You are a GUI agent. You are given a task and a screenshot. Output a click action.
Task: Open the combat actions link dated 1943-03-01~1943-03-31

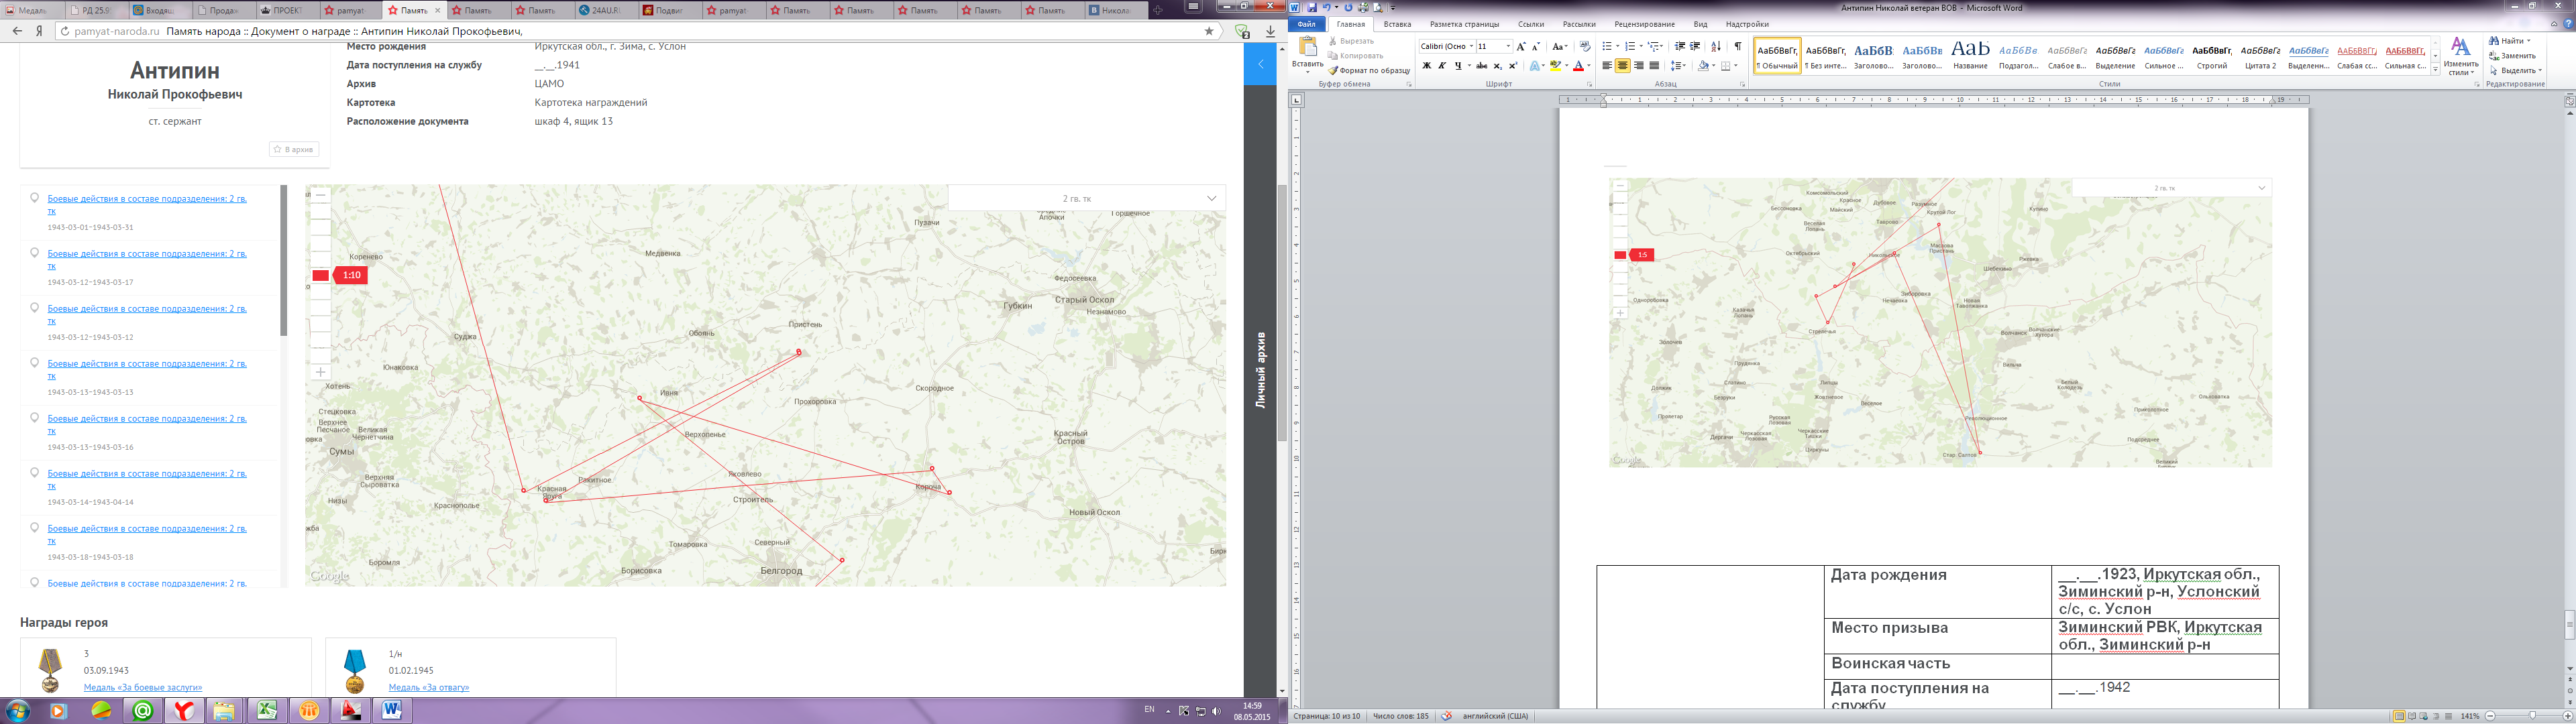point(147,205)
